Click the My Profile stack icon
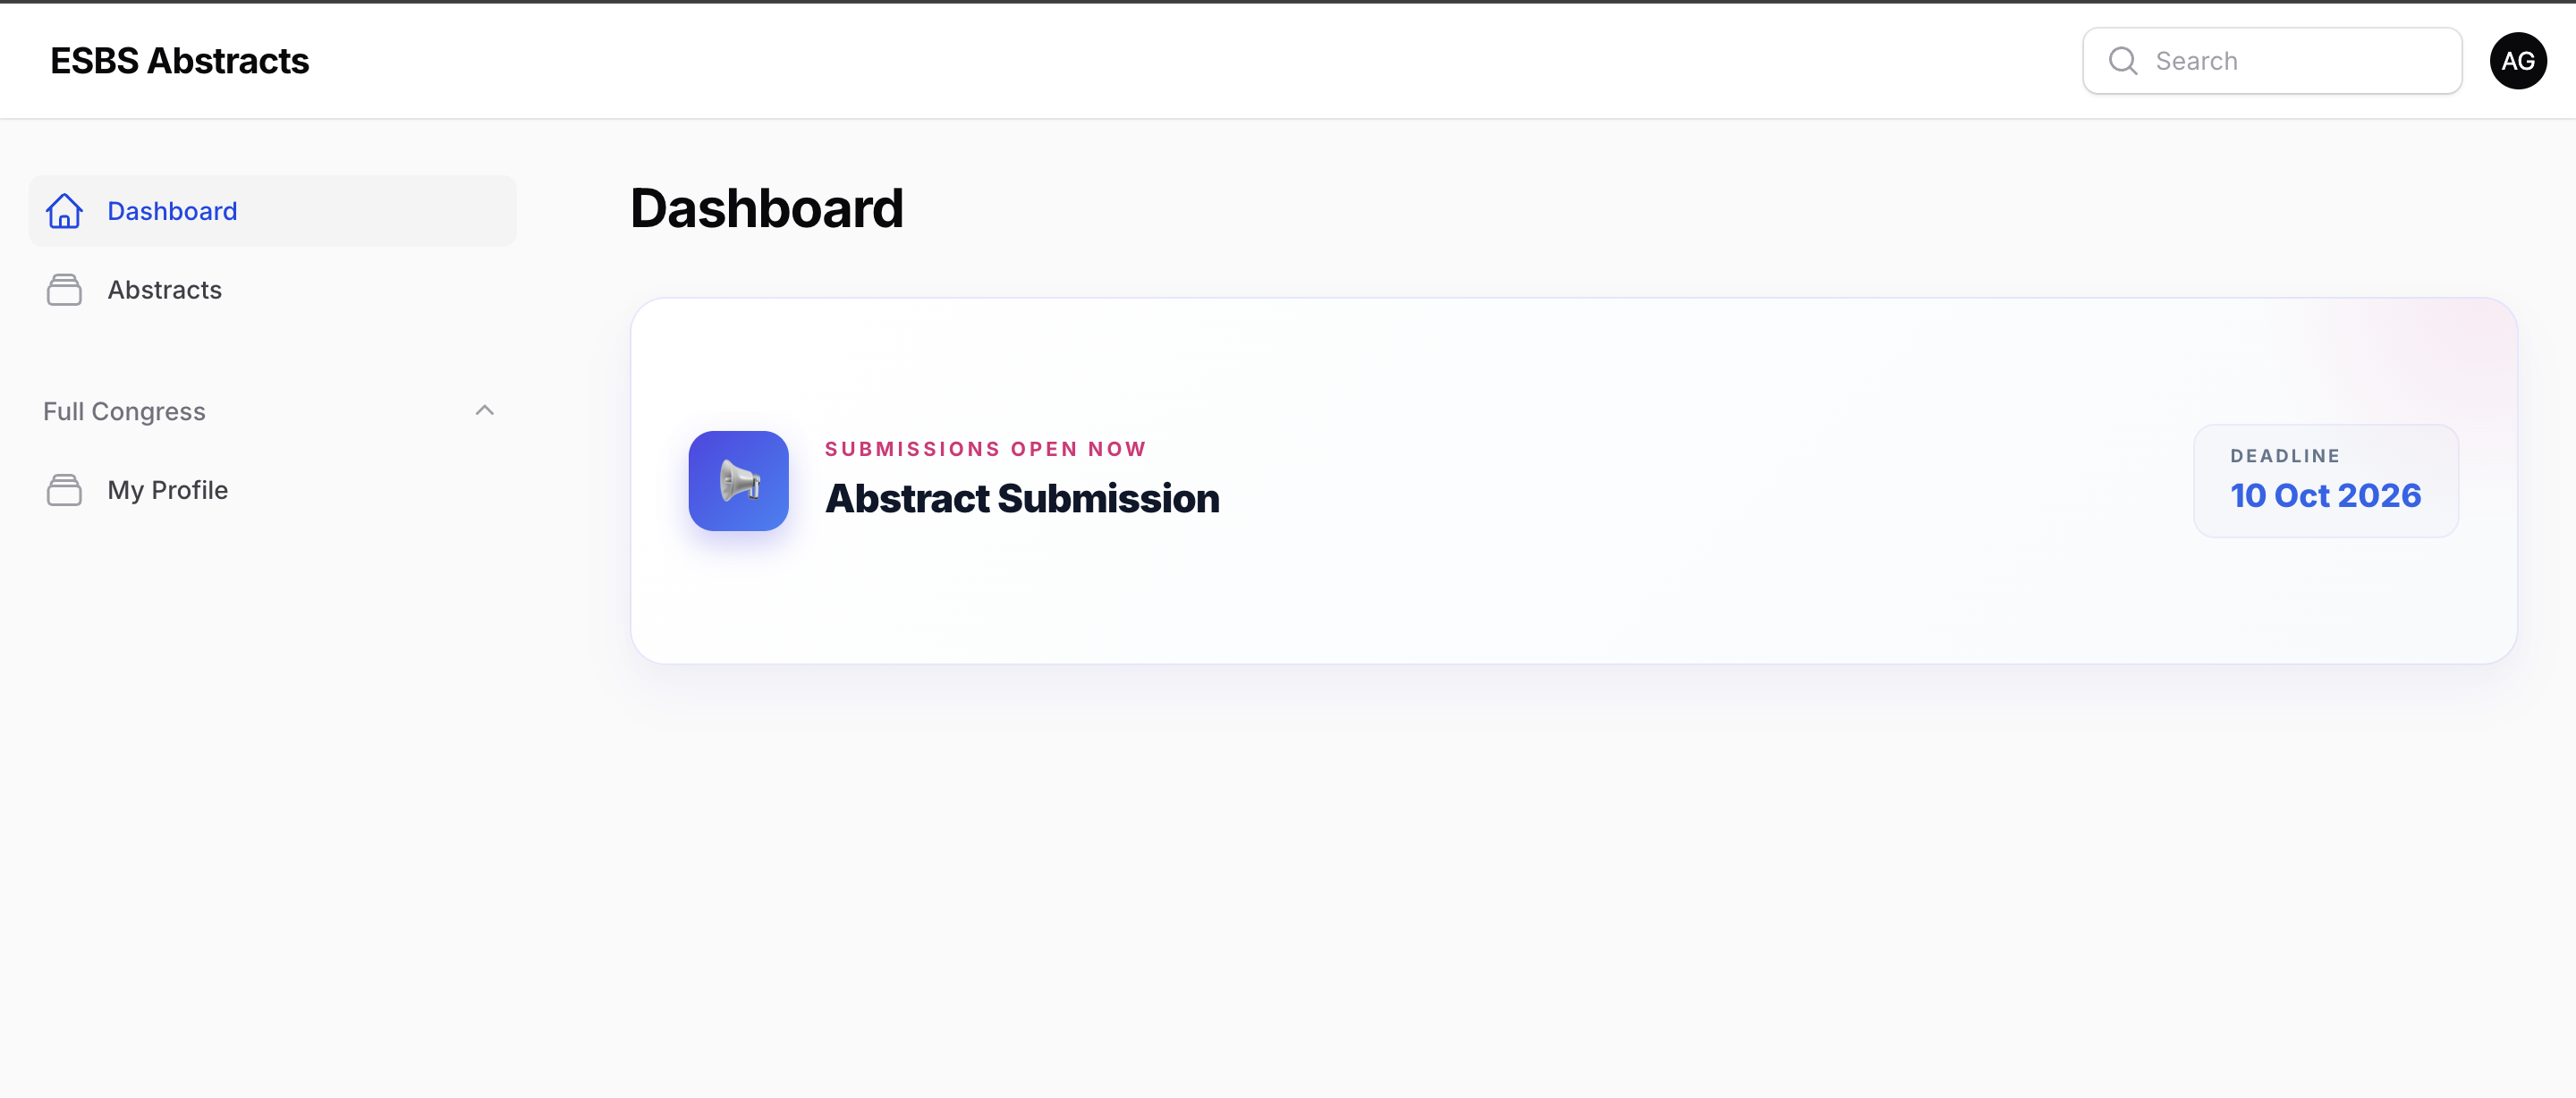Image resolution: width=2576 pixels, height=1098 pixels. 64,490
